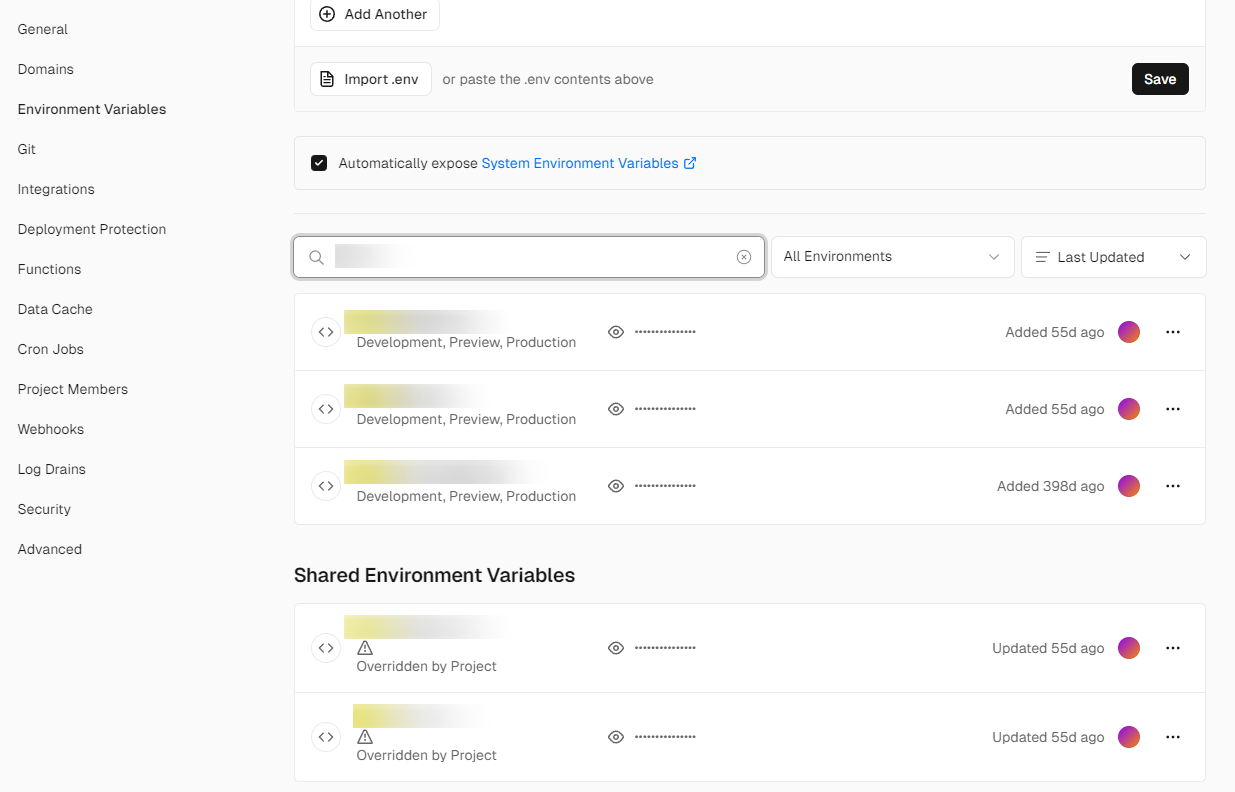This screenshot has height=792, width=1235.
Task: Open the ellipsis menu for the last shared variable
Action: click(1172, 737)
